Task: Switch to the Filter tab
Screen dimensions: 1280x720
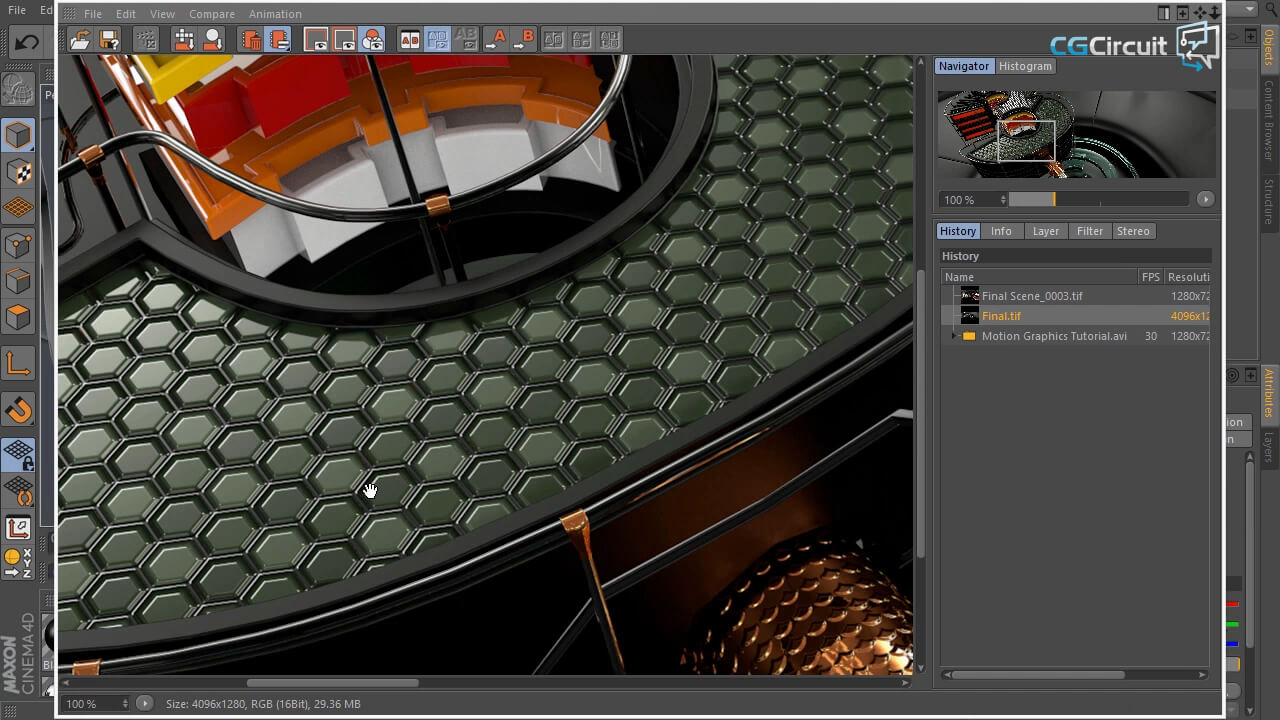Action: pos(1089,231)
